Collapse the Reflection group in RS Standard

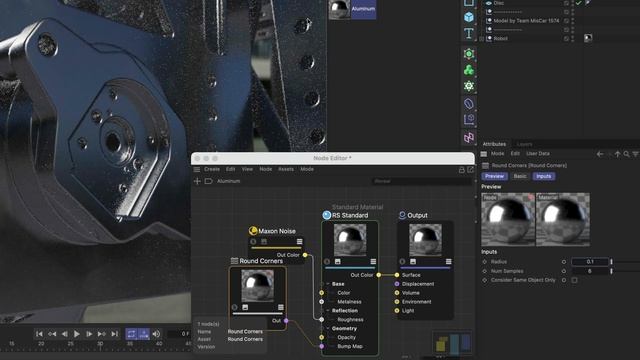328,311
